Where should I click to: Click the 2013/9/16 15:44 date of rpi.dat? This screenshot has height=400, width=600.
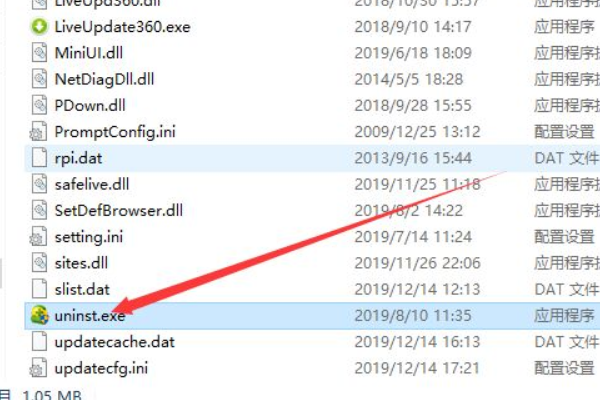point(412,158)
